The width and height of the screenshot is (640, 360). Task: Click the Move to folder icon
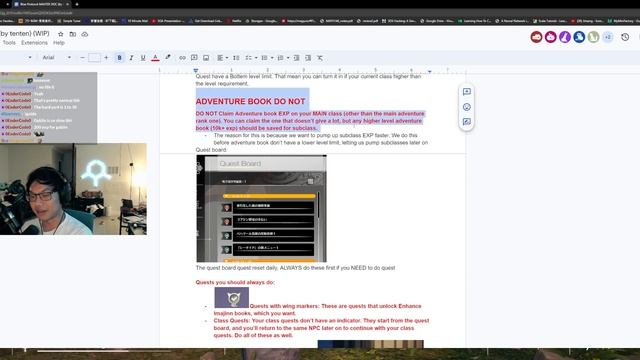[x=73, y=34]
